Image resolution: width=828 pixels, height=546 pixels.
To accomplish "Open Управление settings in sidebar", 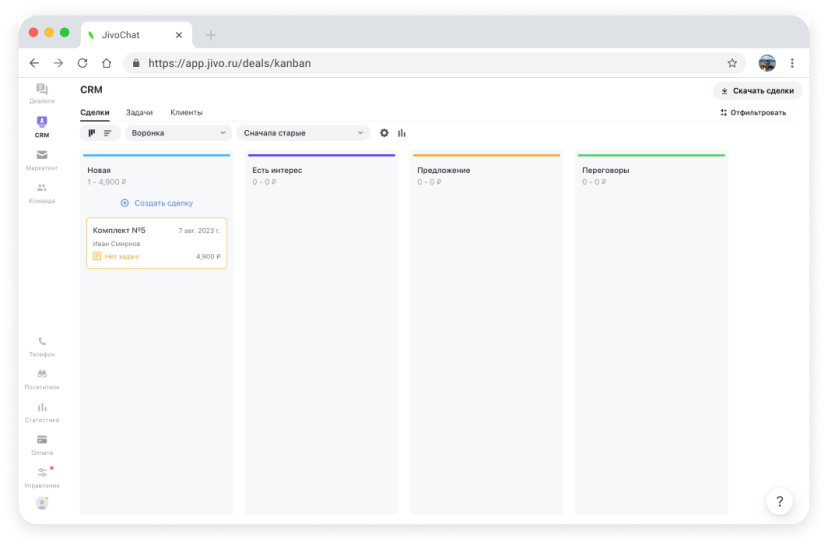I will [x=42, y=477].
